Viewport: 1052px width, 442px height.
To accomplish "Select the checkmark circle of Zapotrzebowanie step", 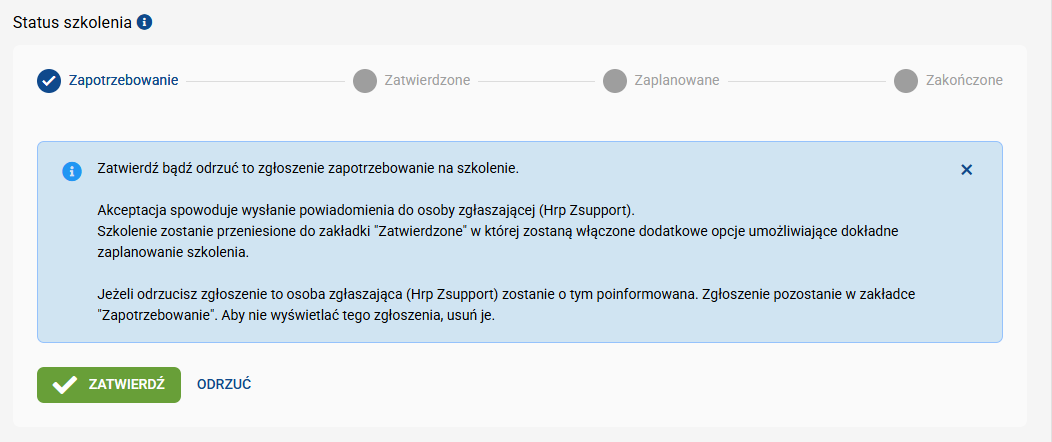I will 49,80.
